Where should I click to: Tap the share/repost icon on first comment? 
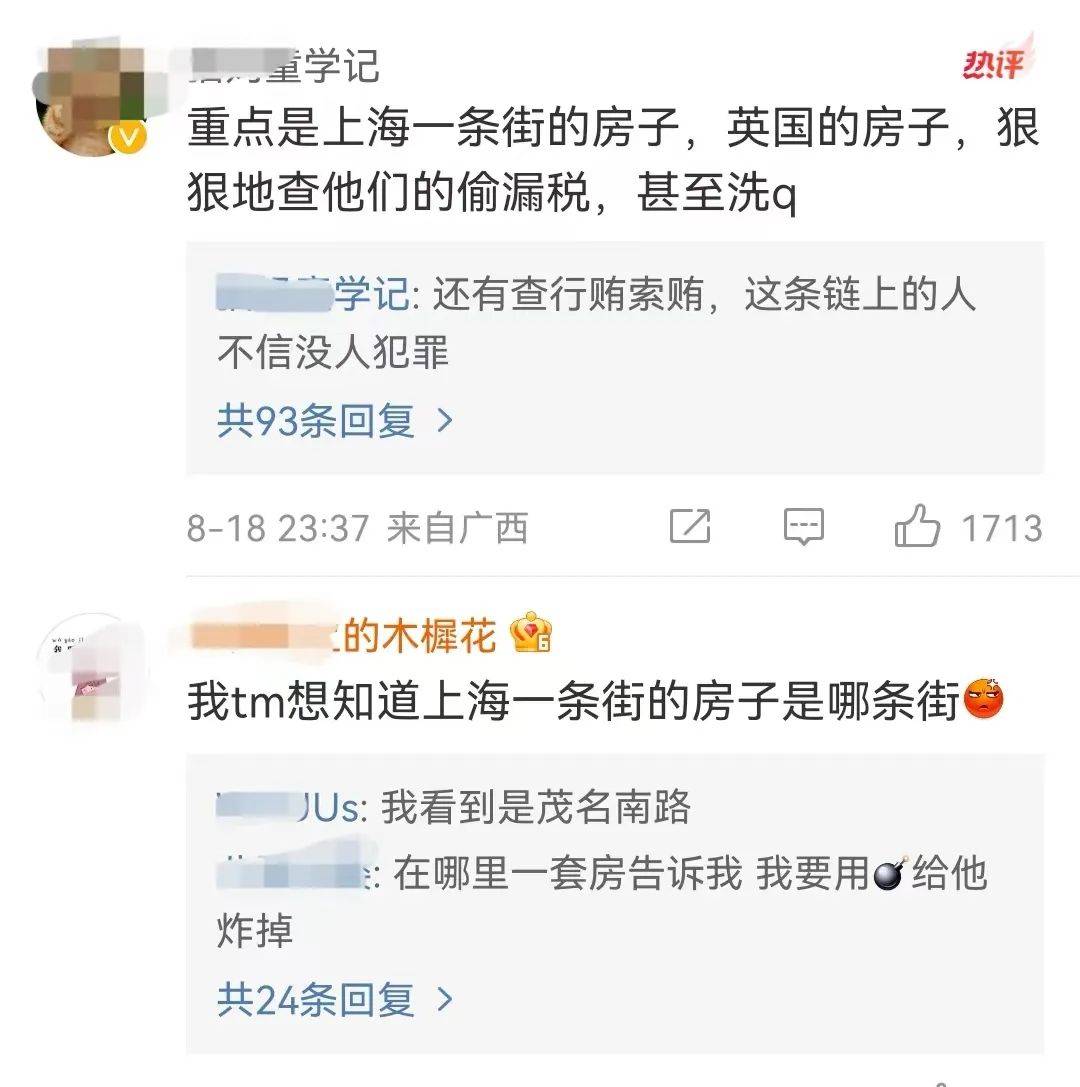point(690,525)
